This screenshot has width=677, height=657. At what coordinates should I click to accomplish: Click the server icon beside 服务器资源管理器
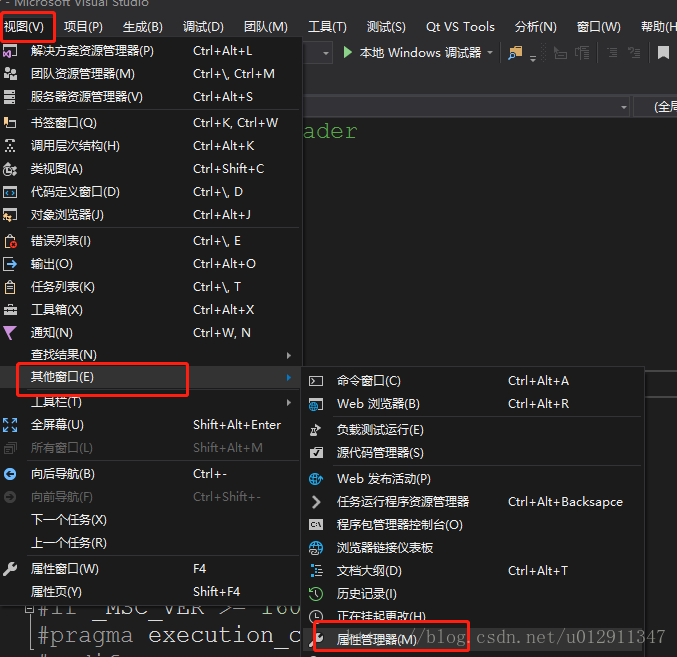pos(10,97)
